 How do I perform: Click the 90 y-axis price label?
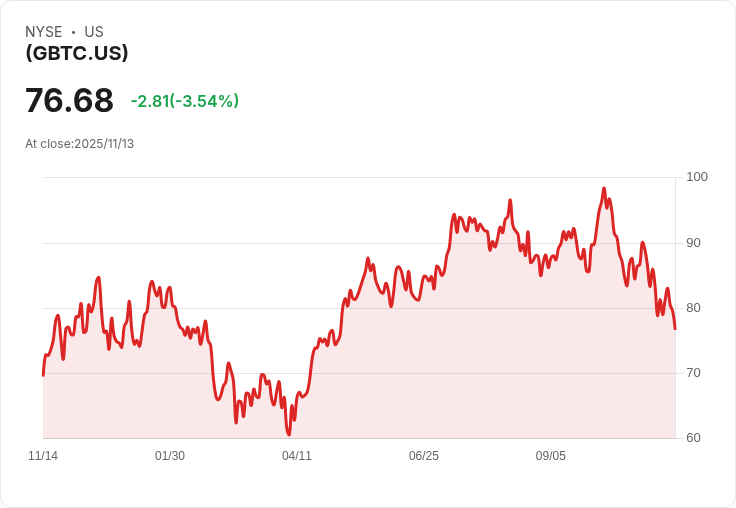click(693, 243)
